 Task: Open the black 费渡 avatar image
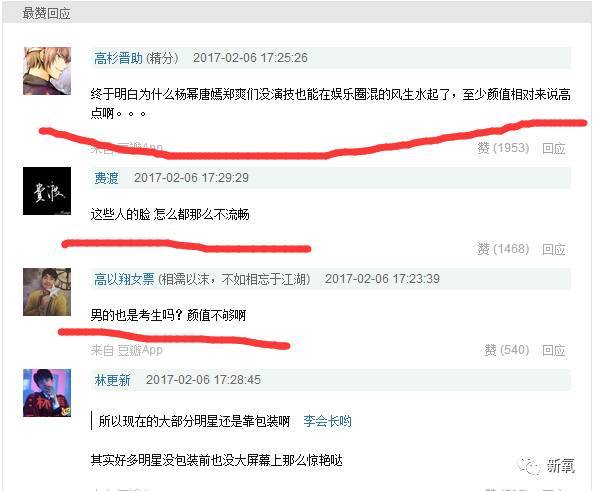[x=47, y=191]
